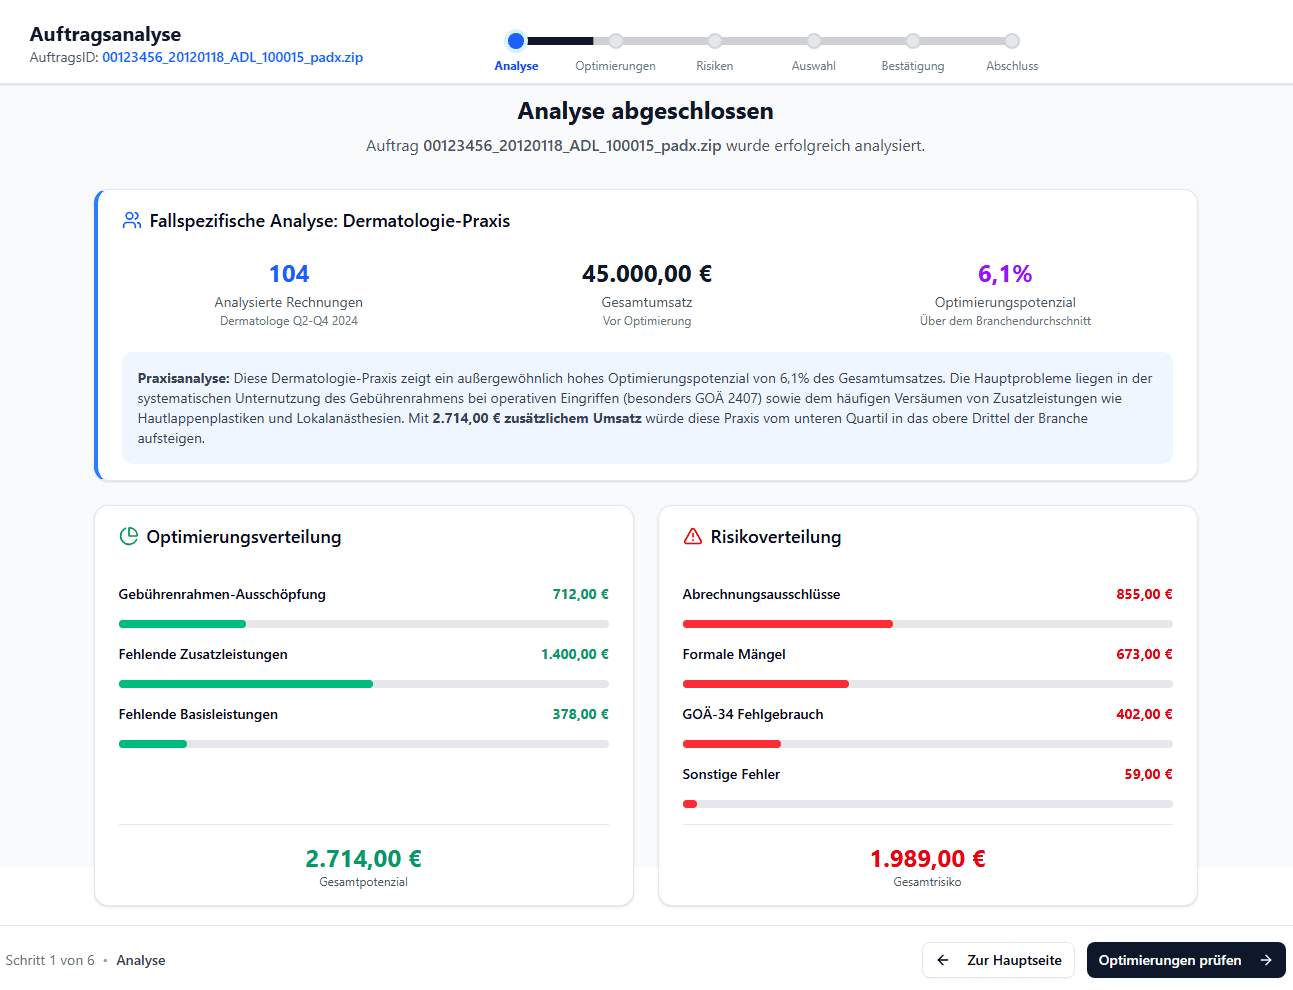Open the AuftragsID zip file link

[232, 57]
